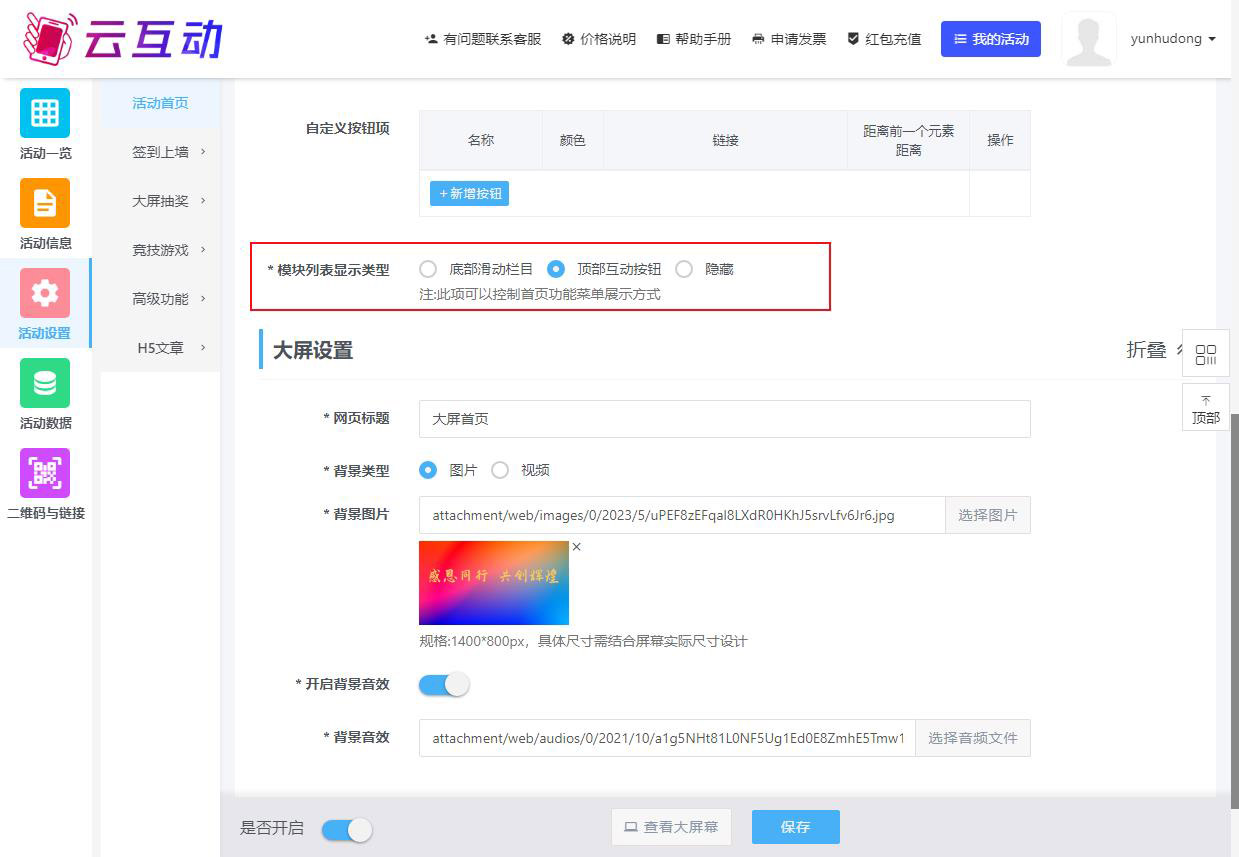Open the 活动一览 grid icon
The height and width of the screenshot is (857, 1239).
tap(45, 113)
